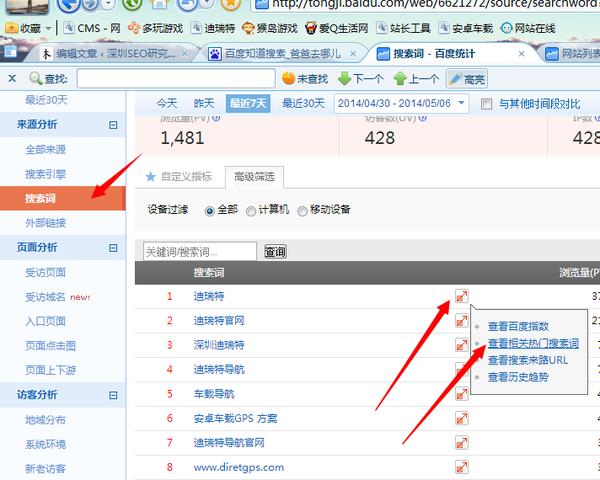Close the find bar with the X icon
Viewport: 600px width, 480px height.
tap(12, 79)
